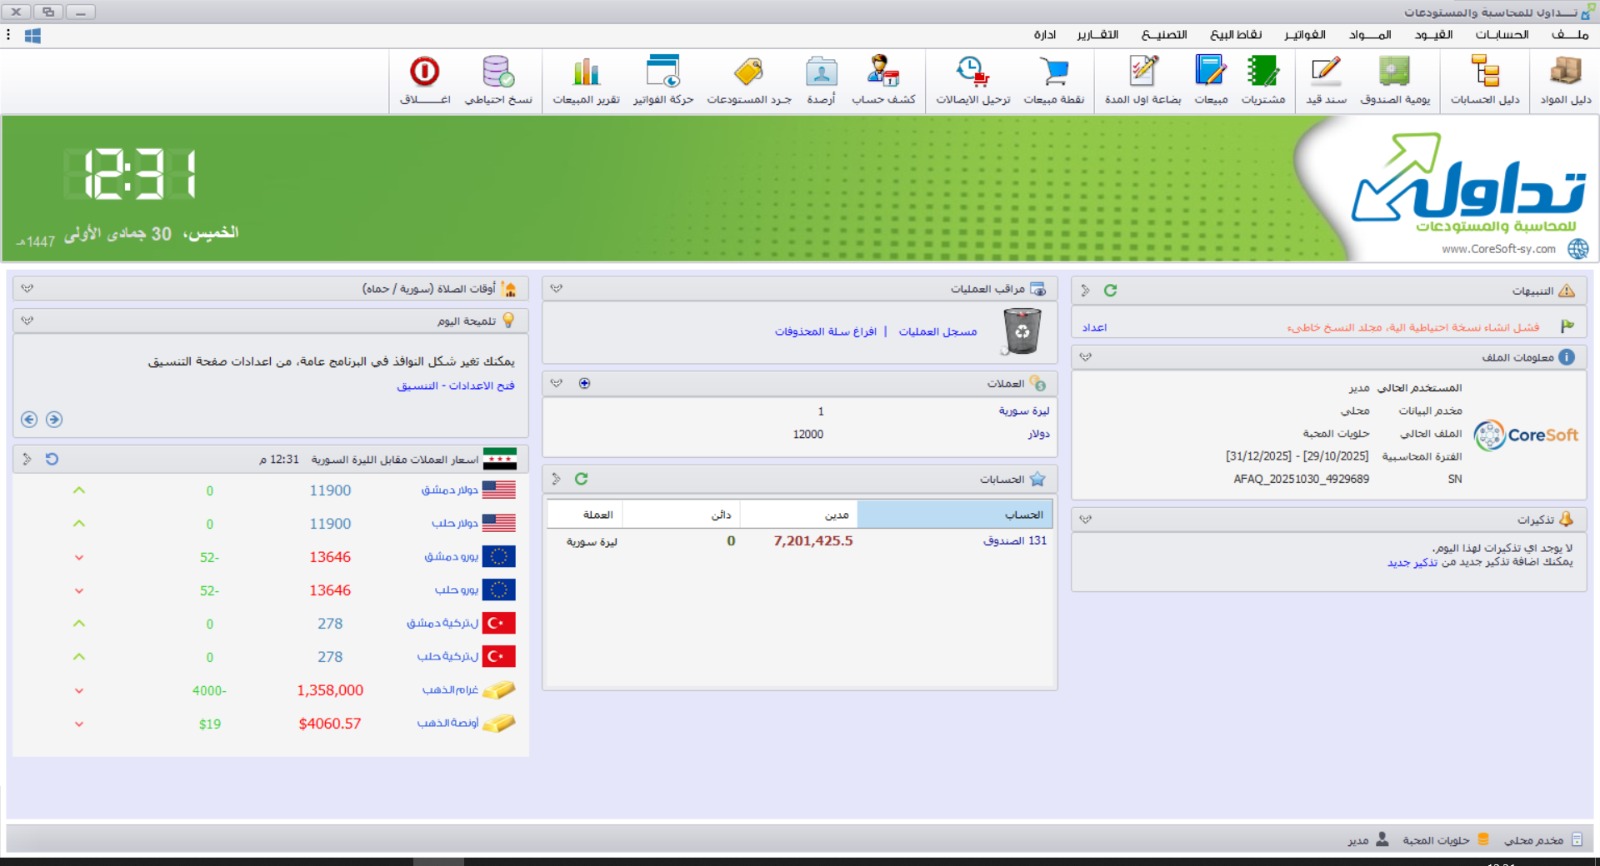
Task: Open the التقارير menu
Action: (1097, 35)
